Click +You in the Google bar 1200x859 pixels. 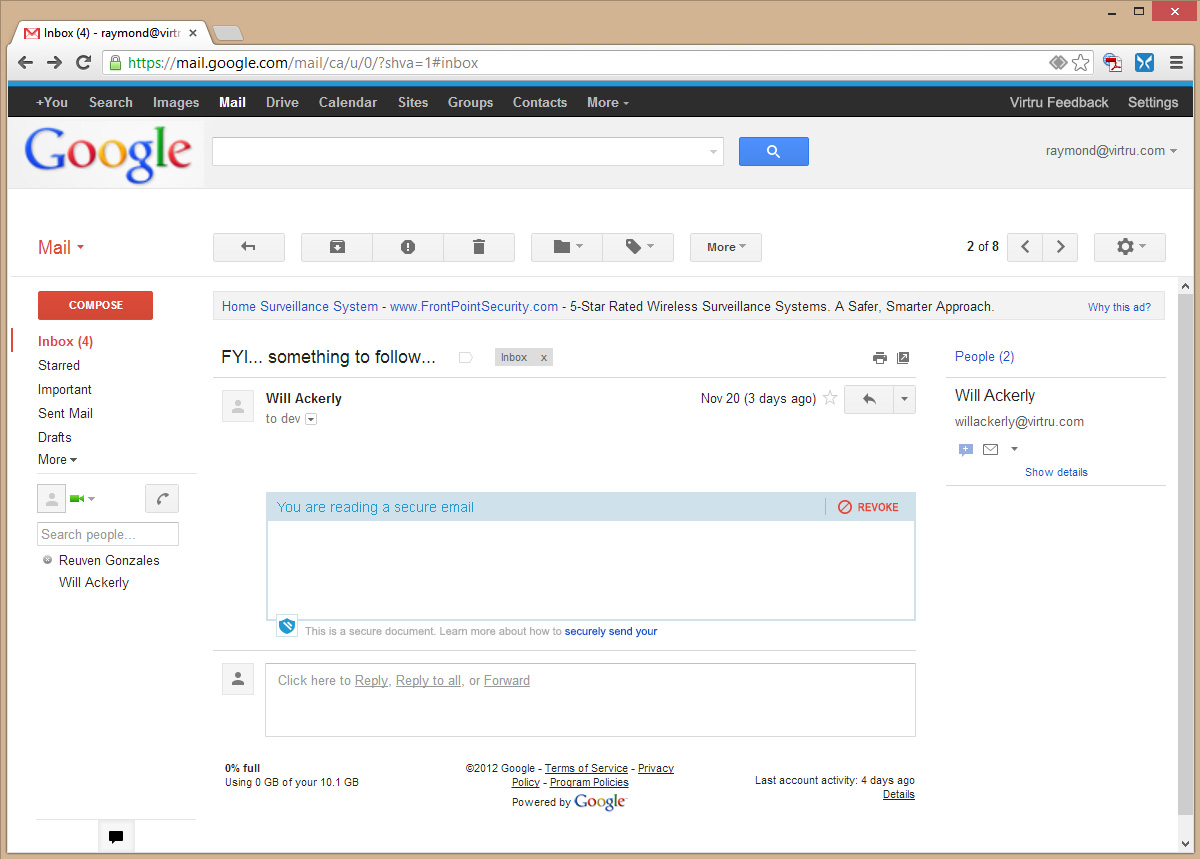52,102
